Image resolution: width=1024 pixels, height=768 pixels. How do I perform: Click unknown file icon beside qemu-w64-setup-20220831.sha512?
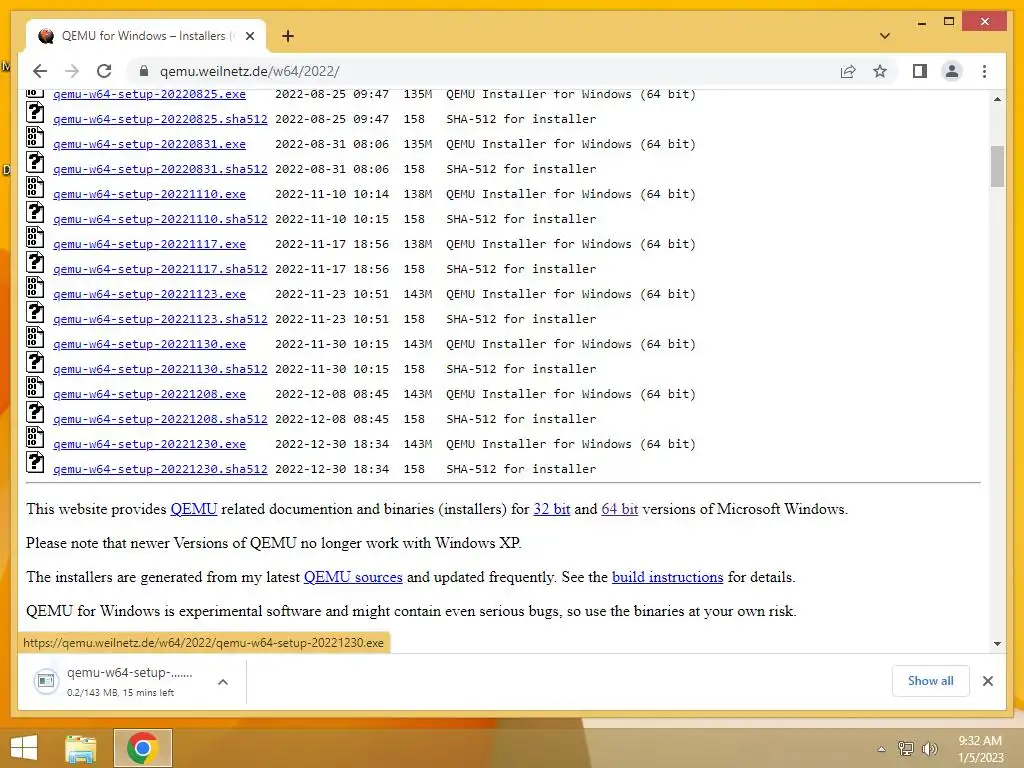click(x=35, y=162)
